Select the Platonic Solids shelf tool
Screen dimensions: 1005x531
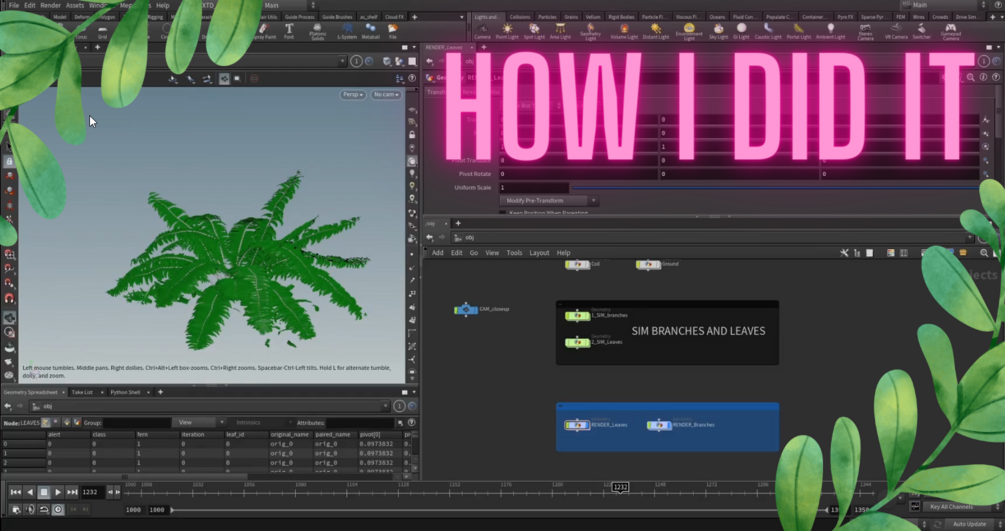click(317, 32)
